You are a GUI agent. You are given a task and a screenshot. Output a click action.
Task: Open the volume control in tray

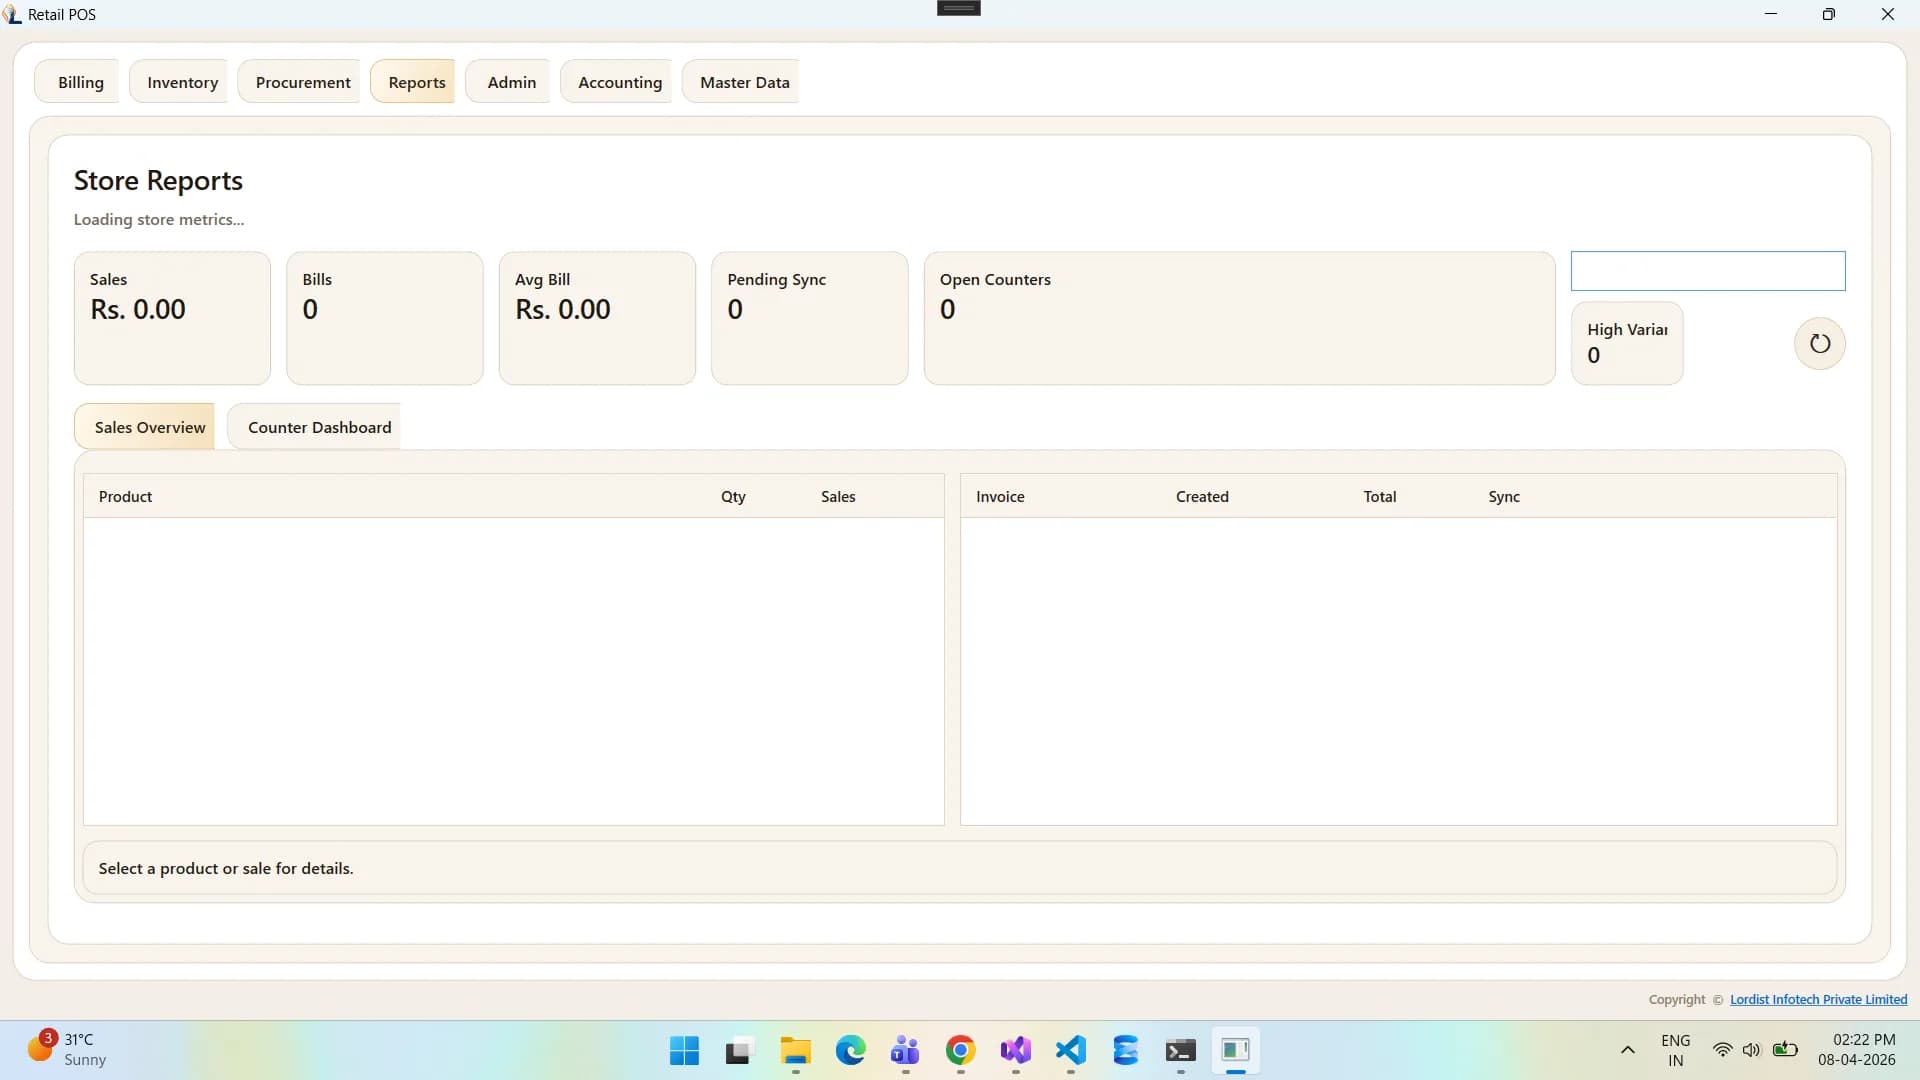pos(1751,1050)
